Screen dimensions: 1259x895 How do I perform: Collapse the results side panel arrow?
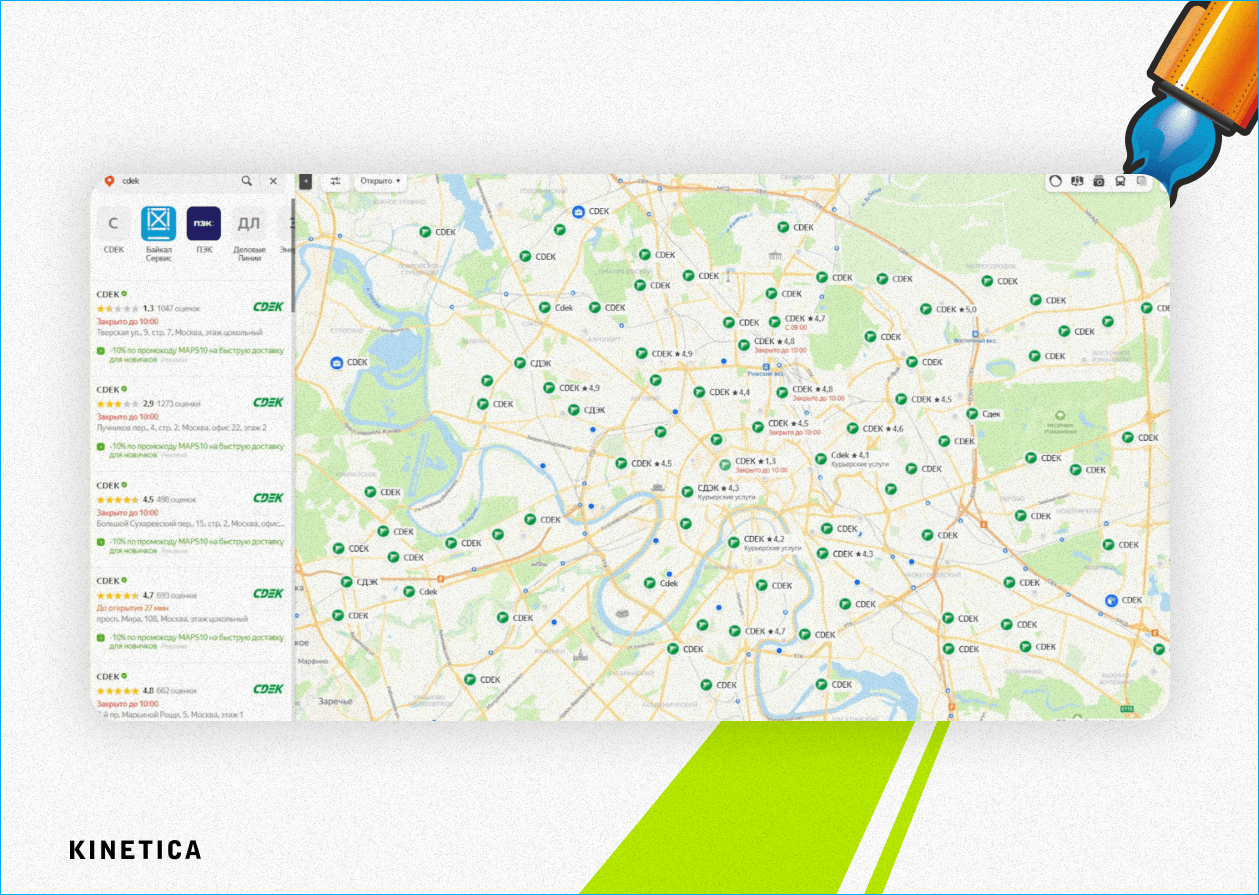point(306,181)
